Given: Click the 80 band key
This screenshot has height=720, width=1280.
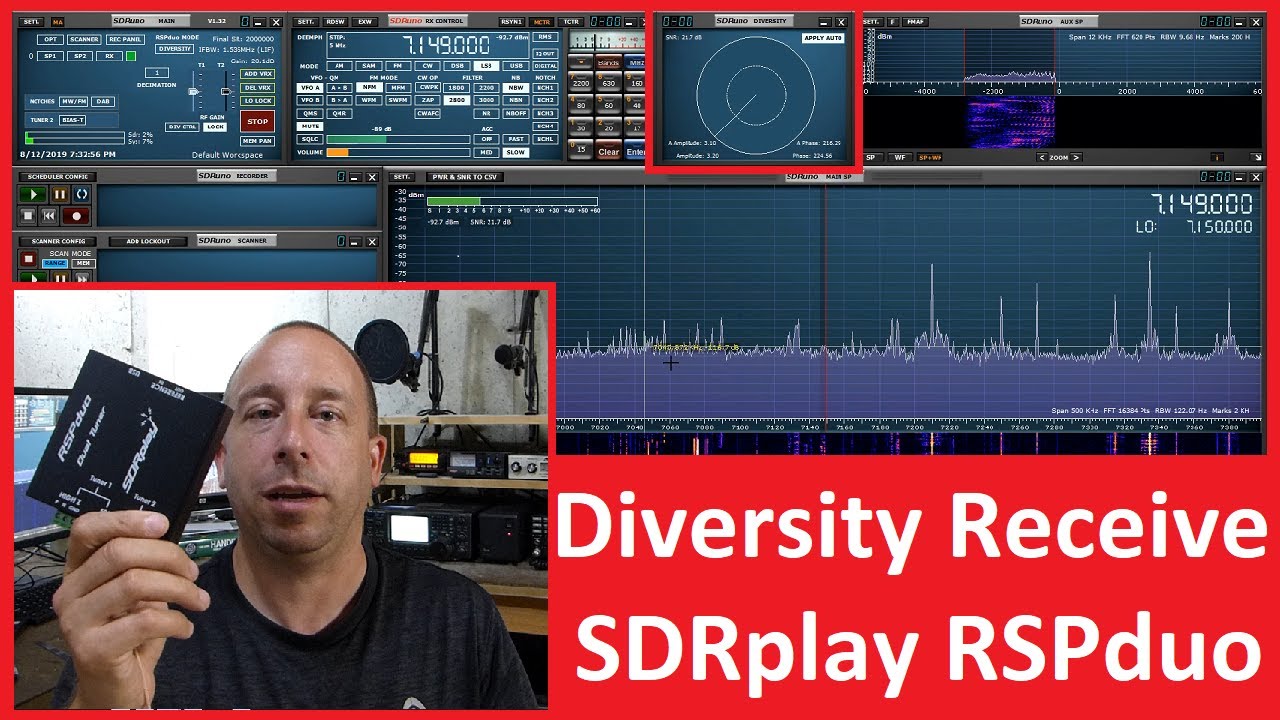Looking at the screenshot, I should (581, 105).
